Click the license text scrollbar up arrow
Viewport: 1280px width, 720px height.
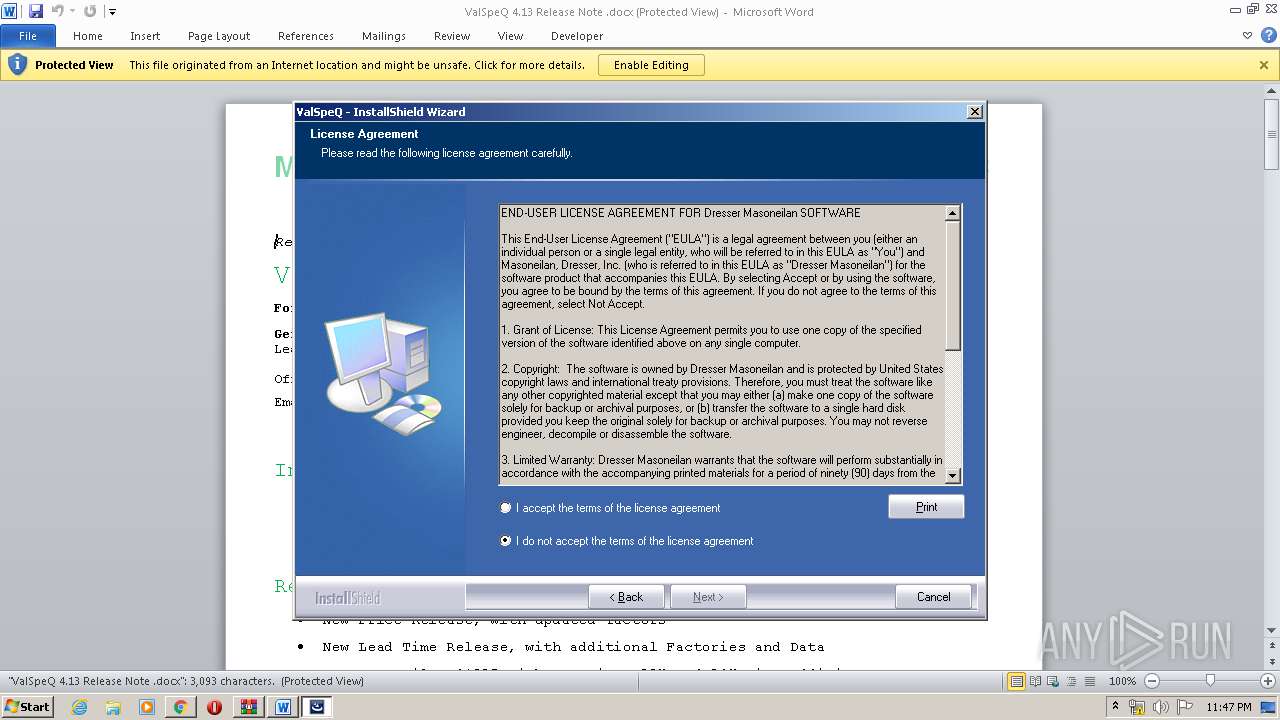click(953, 213)
